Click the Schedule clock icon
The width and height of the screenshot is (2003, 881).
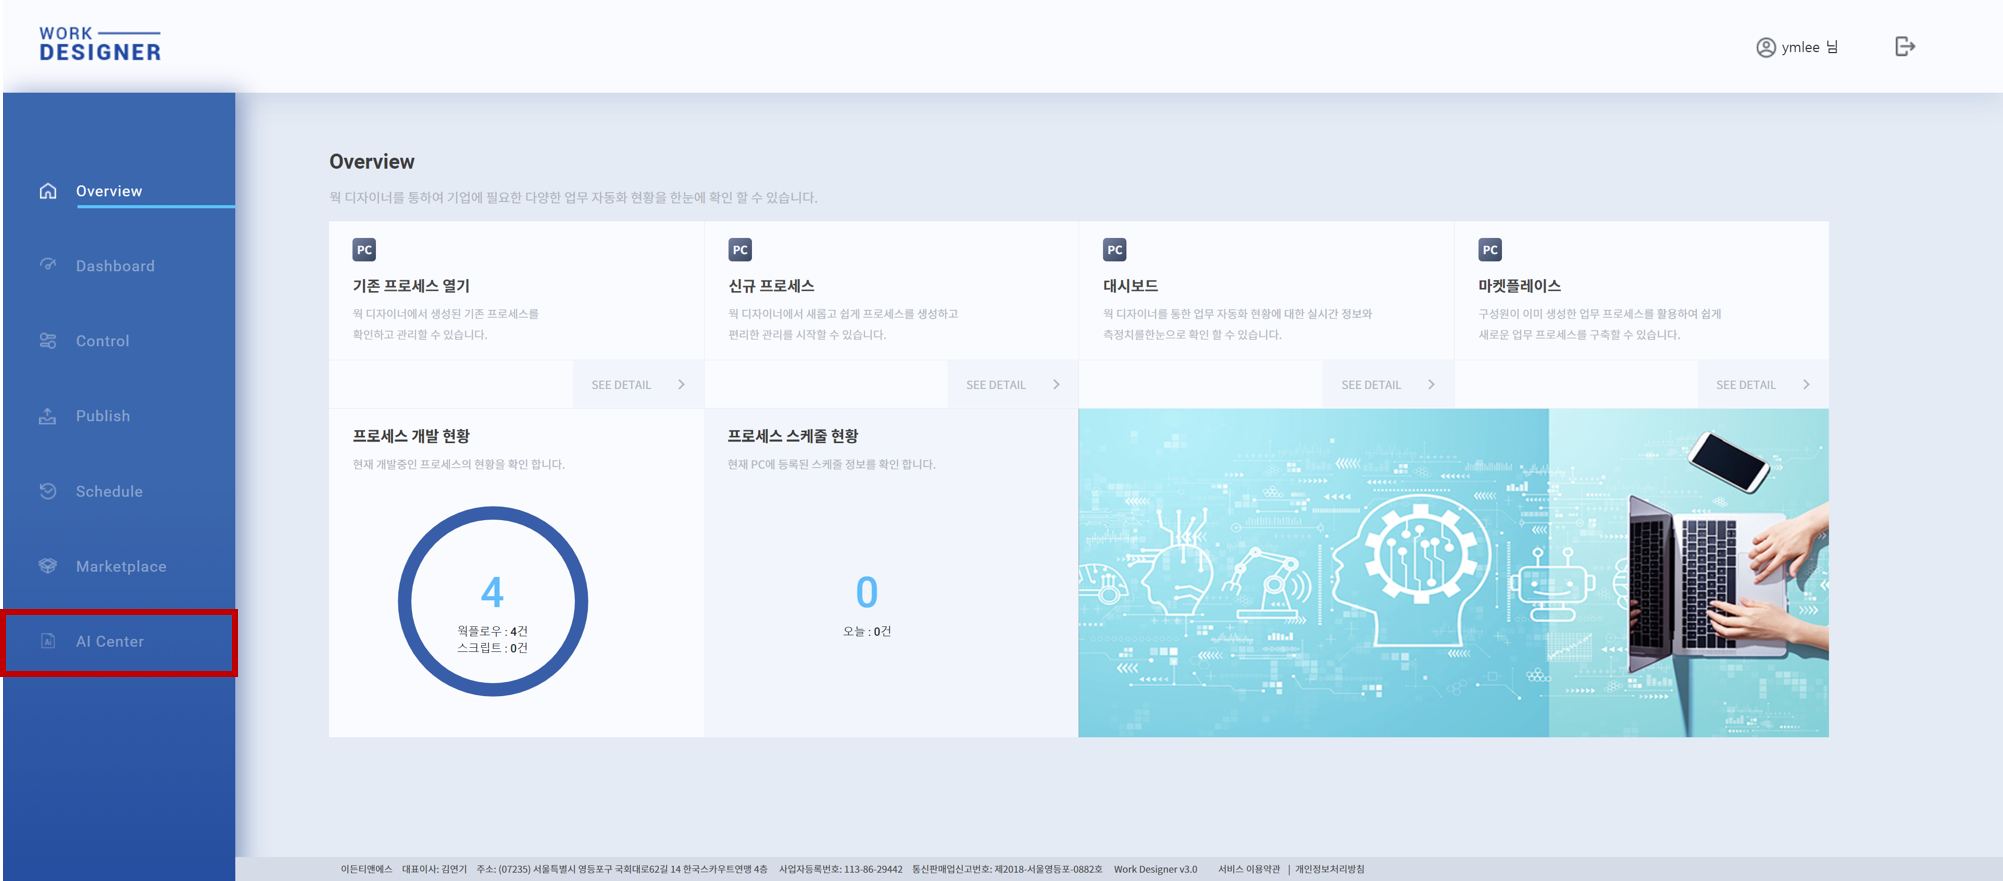(x=48, y=491)
